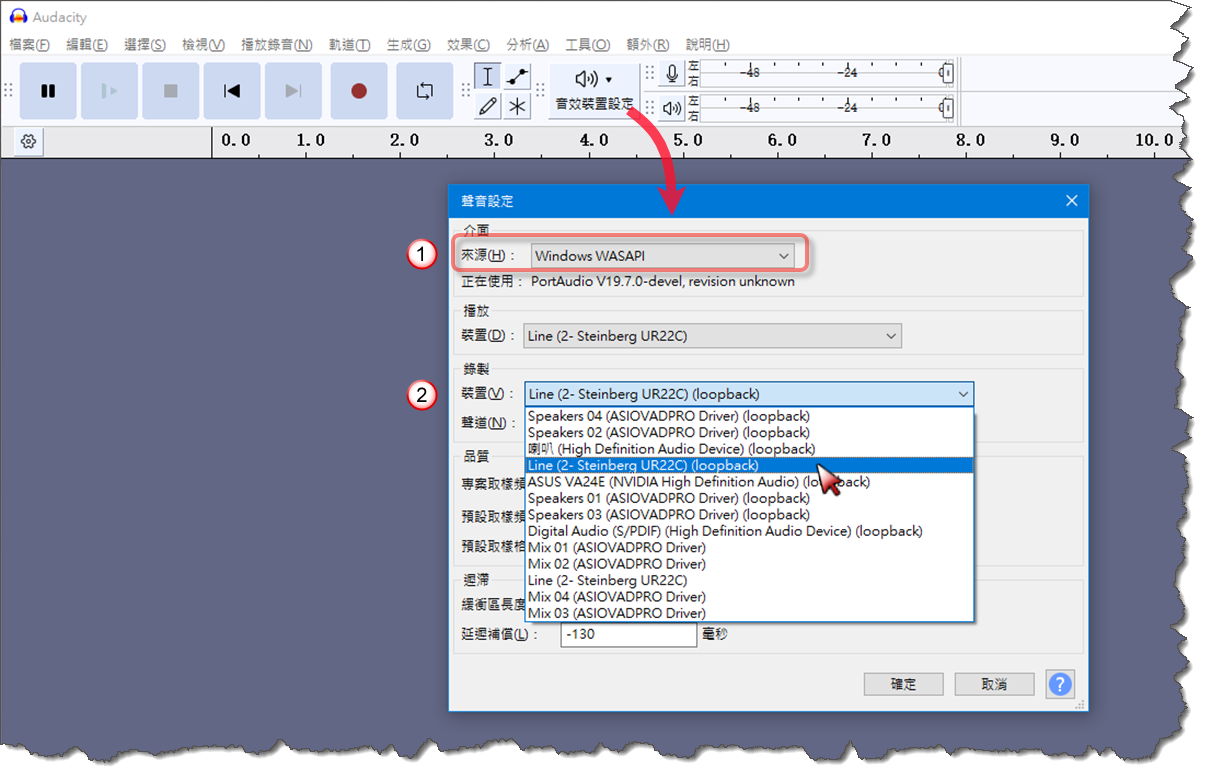Click the 9.0 mark on the timeline ruler
Screen dimensions: 1210x778
pos(1063,141)
